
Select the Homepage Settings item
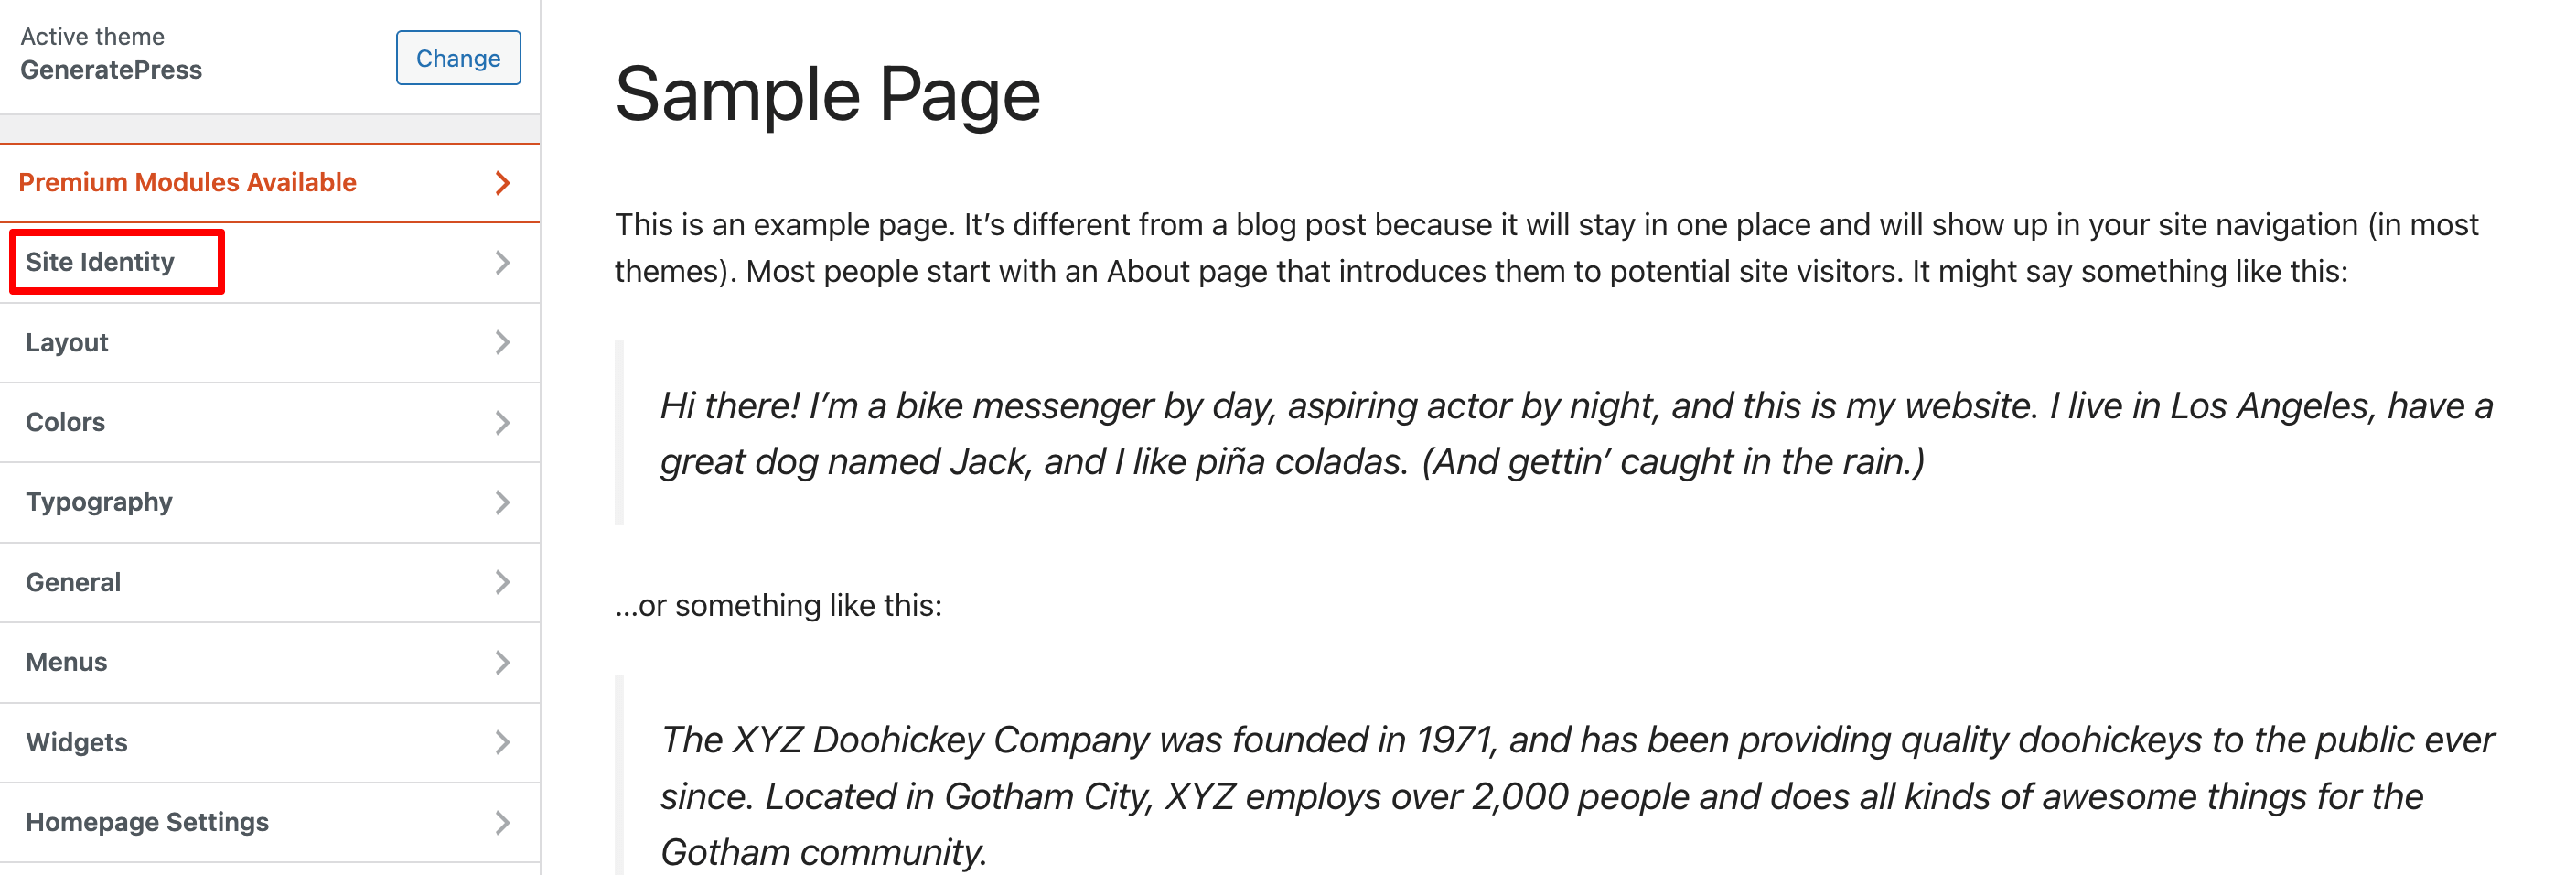click(x=270, y=822)
